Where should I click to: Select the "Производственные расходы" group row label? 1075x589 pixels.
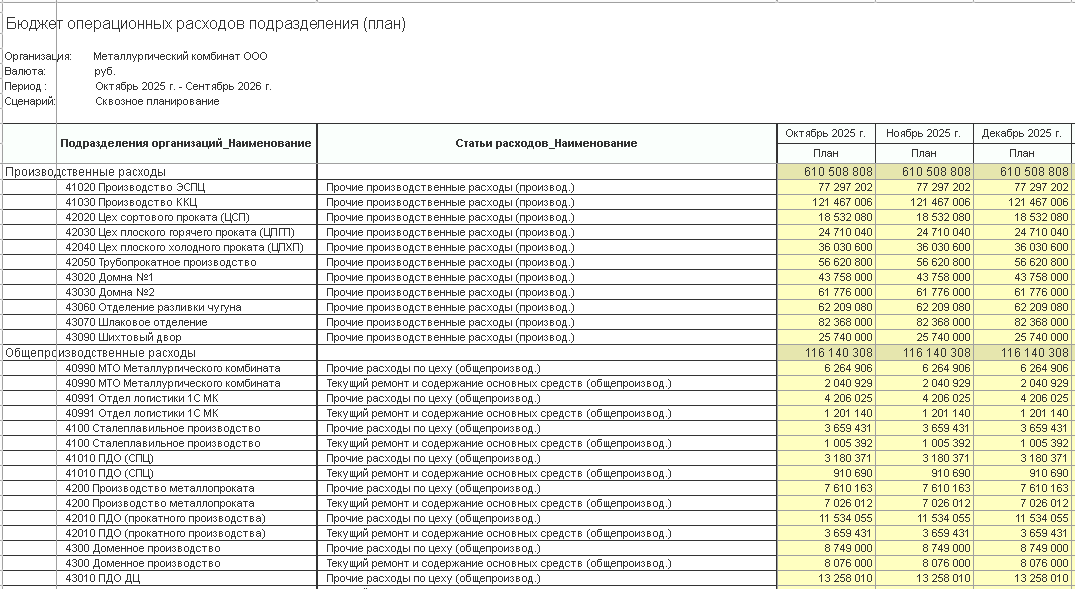(72, 172)
